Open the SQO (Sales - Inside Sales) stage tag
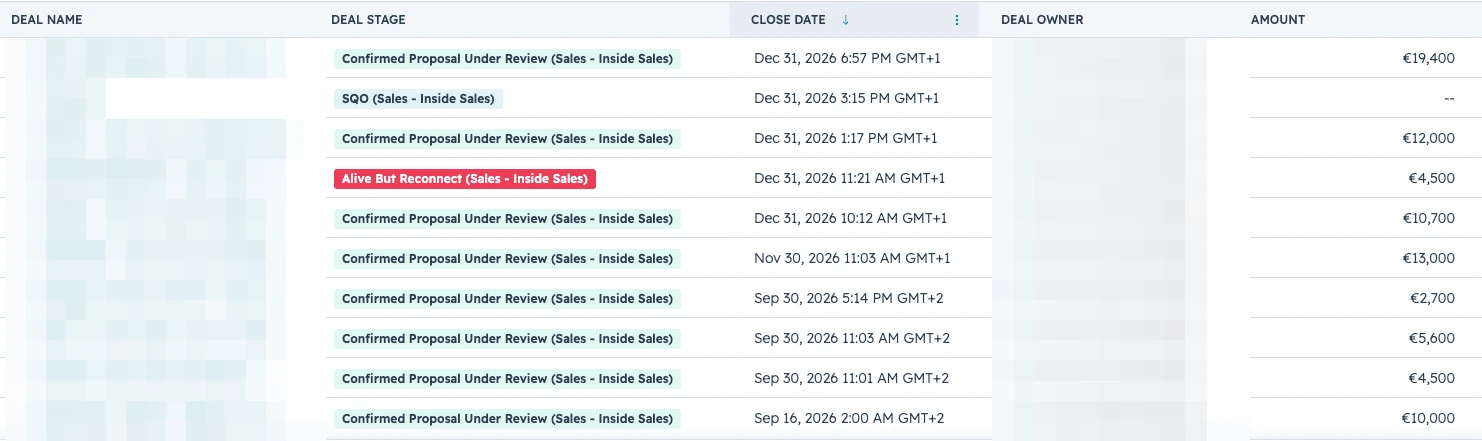This screenshot has width=1482, height=441. point(418,99)
